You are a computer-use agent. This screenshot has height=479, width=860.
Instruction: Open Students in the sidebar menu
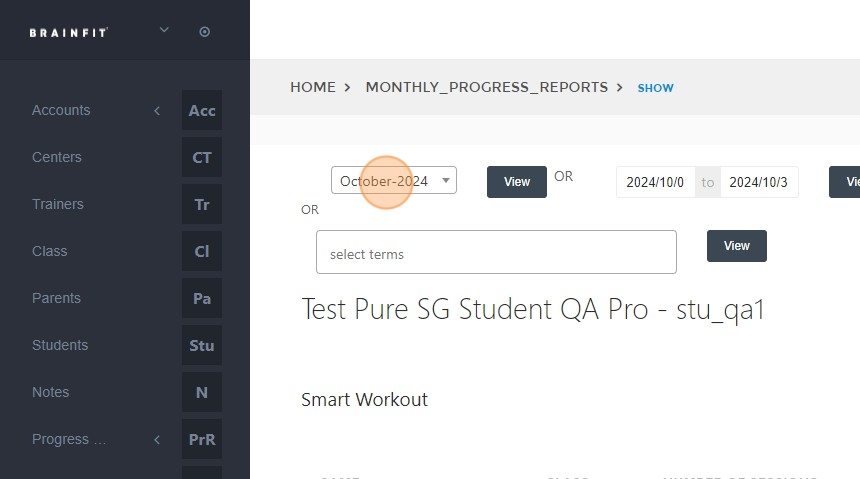[x=60, y=345]
